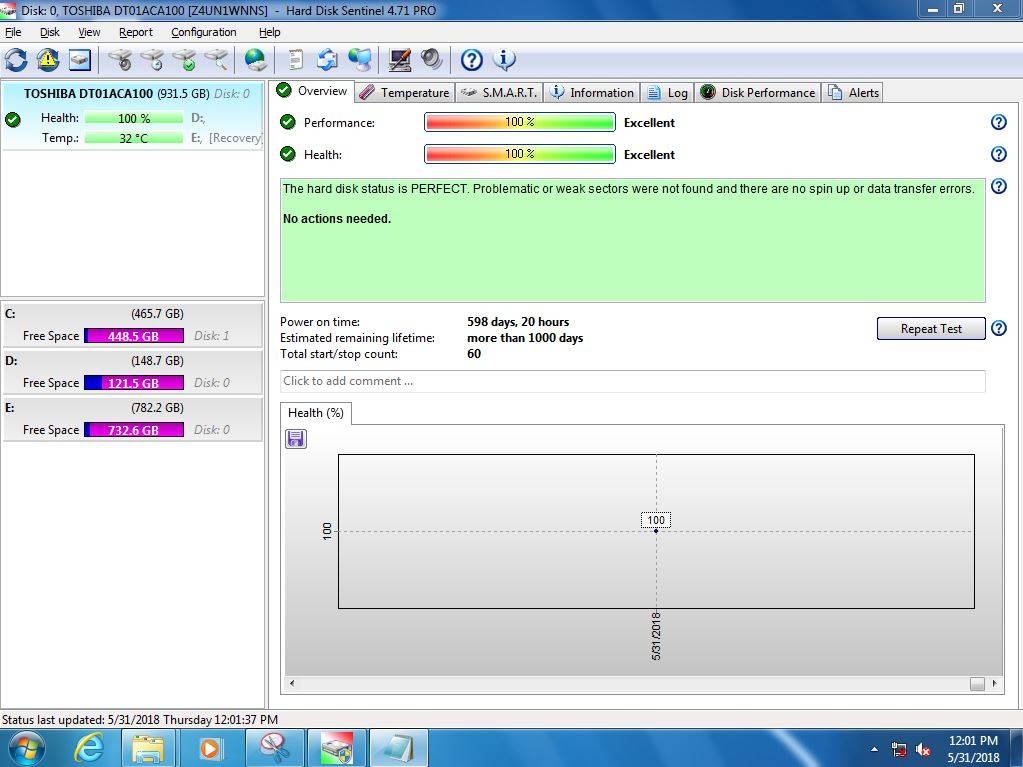Open the Windows Start menu
This screenshot has width=1023, height=767.
coord(26,747)
